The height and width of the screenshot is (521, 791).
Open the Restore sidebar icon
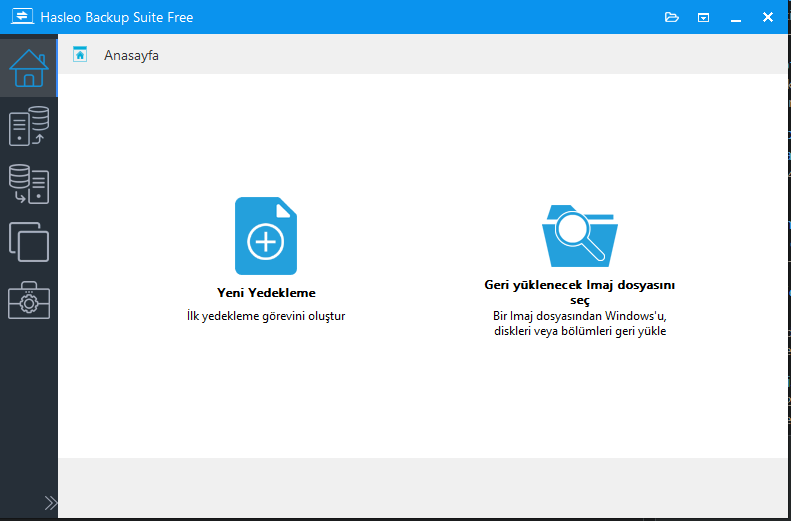pos(29,184)
